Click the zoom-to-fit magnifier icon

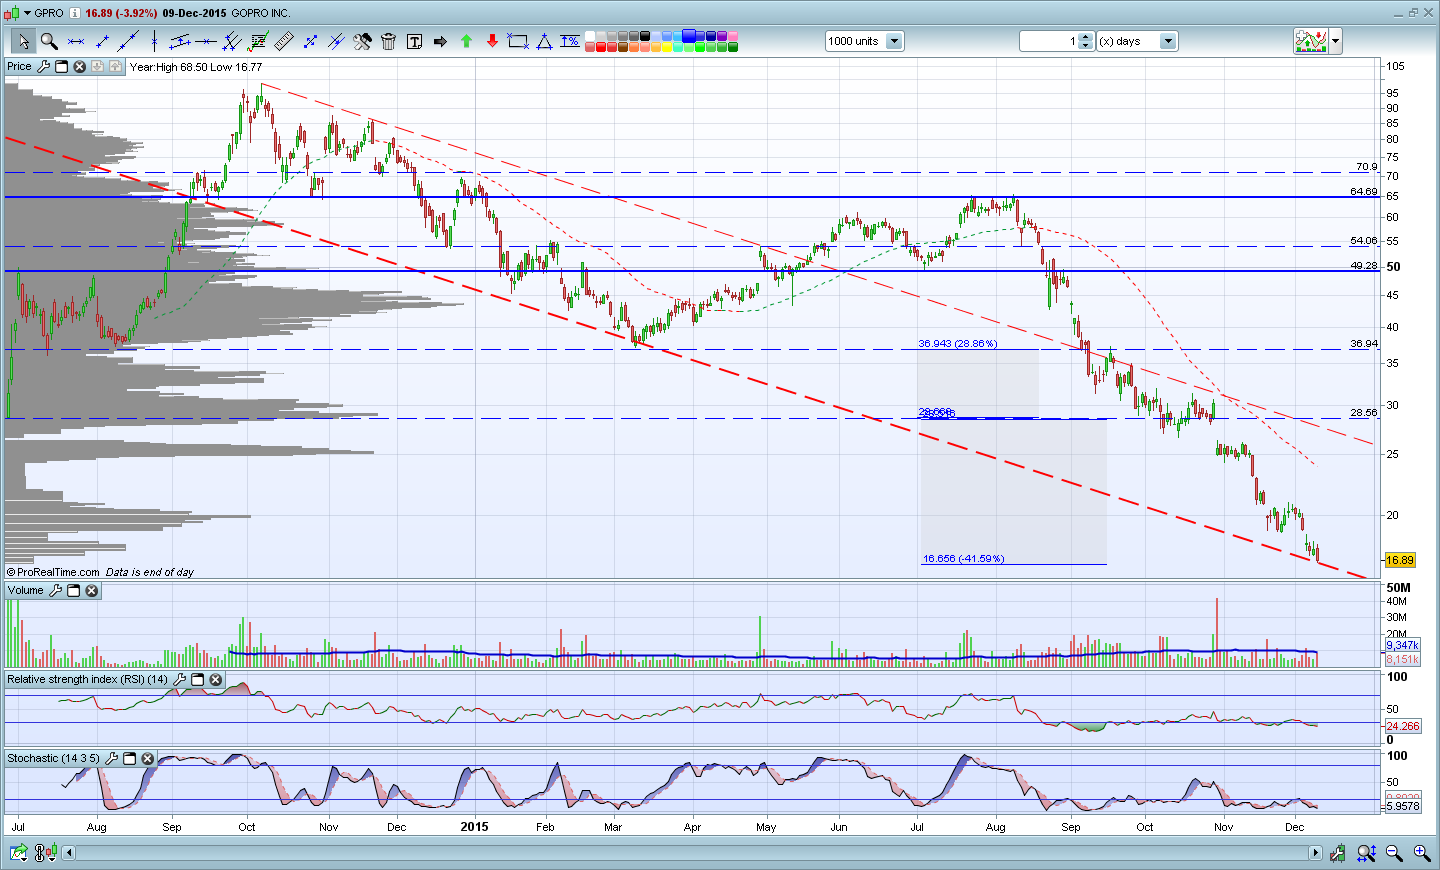tap(1367, 853)
